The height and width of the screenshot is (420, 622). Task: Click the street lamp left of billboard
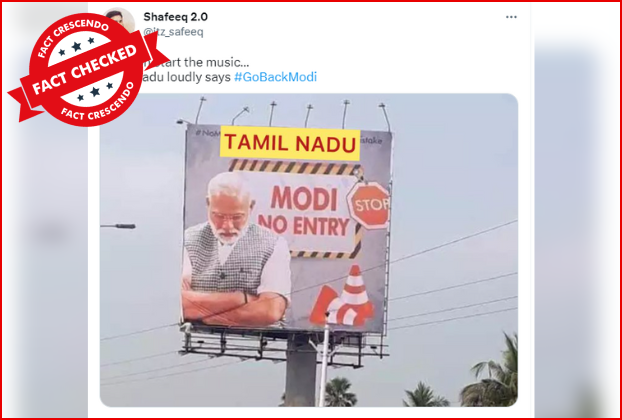click(x=118, y=226)
